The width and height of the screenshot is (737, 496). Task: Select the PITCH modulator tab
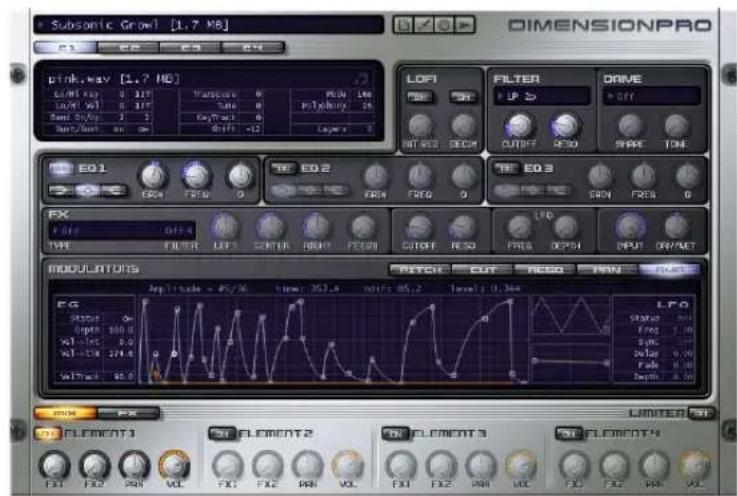tap(420, 270)
